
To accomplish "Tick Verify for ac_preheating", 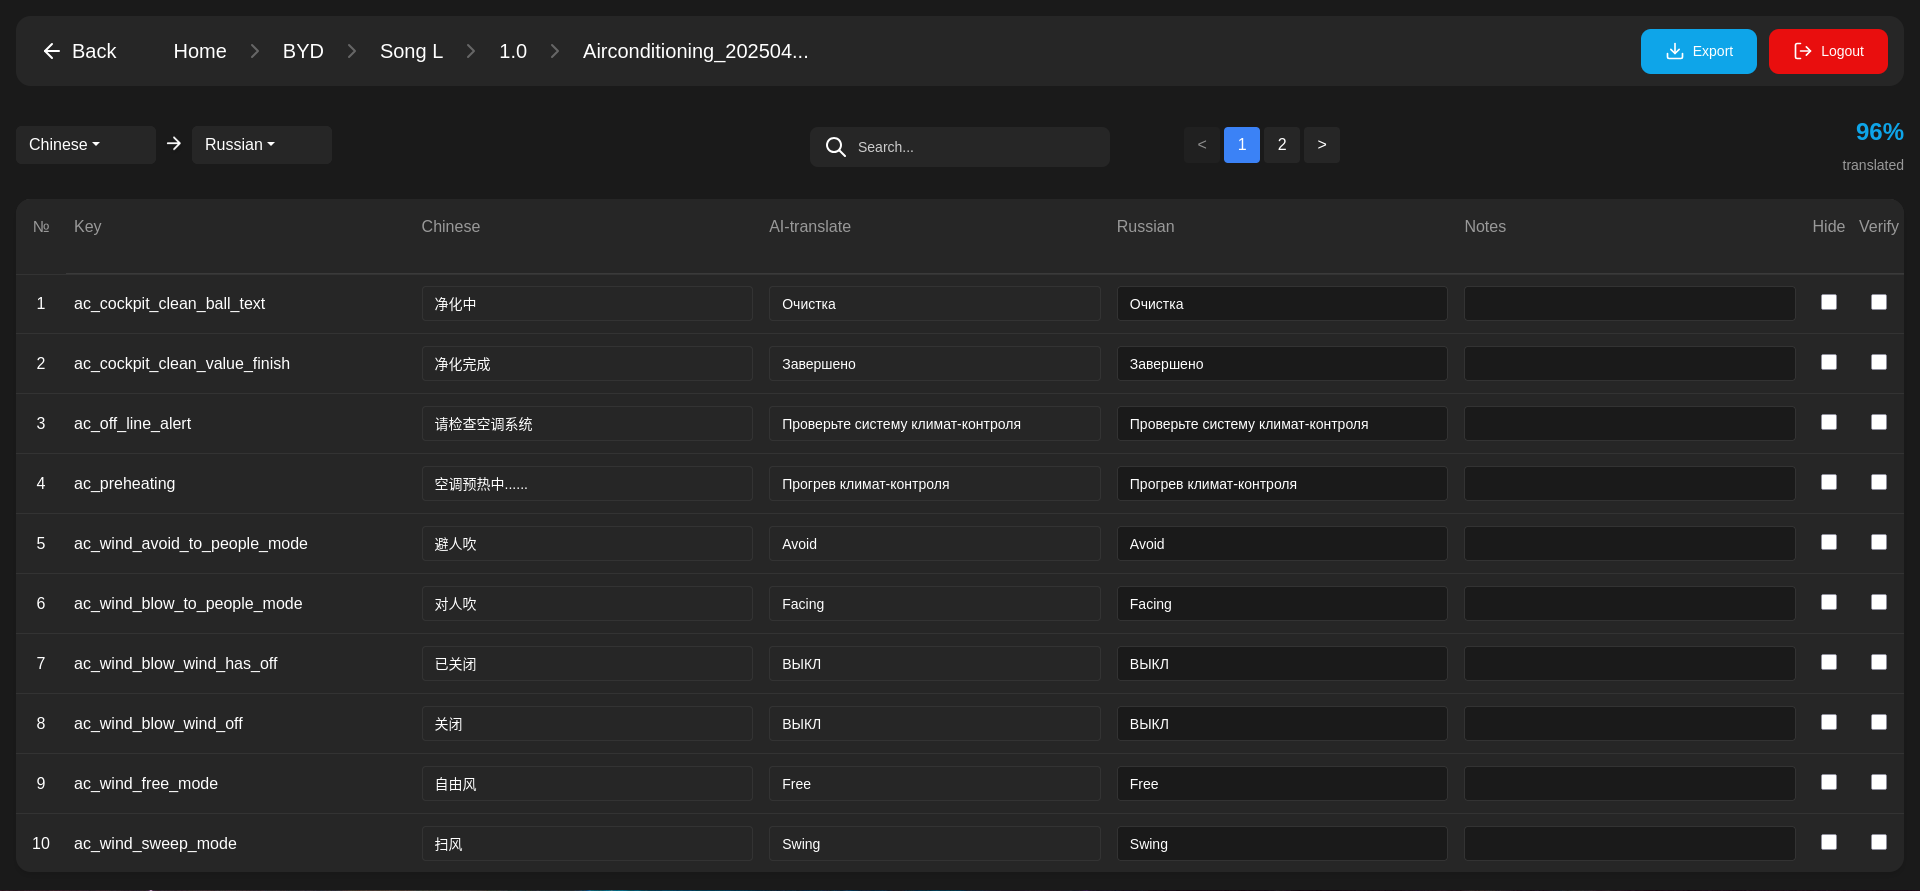I will 1879,482.
